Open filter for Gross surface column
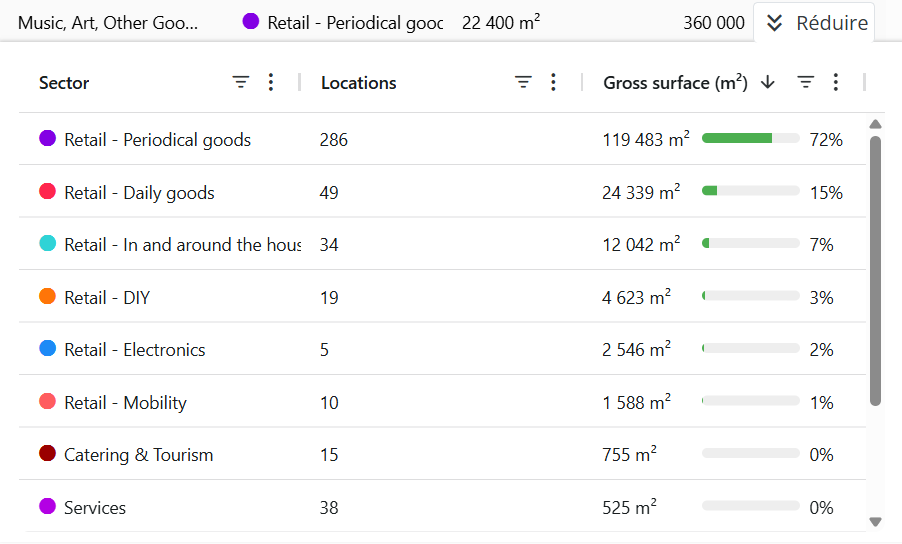This screenshot has width=902, height=544. click(x=806, y=83)
